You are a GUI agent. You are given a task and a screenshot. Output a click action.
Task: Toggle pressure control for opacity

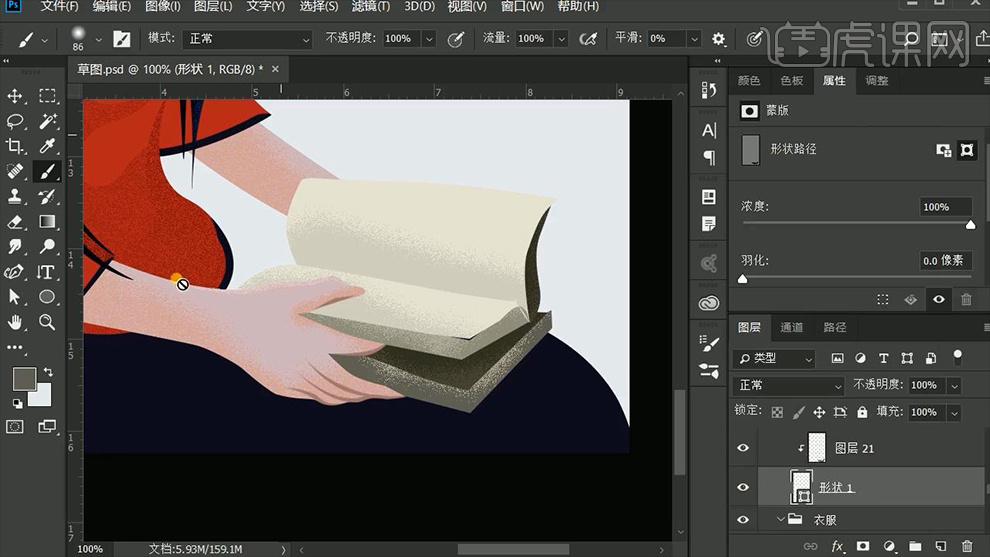point(455,39)
